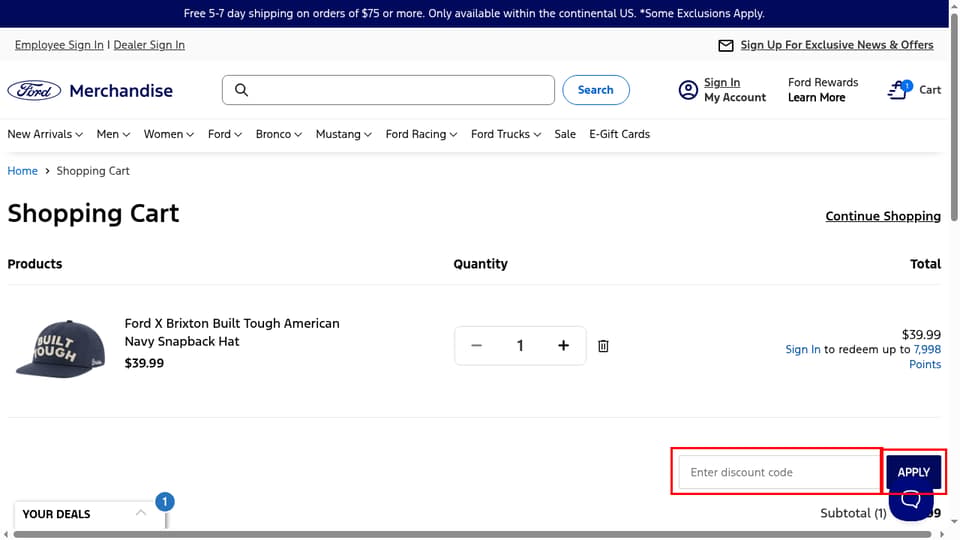Click Sign Up For Exclusive News & Offers
This screenshot has width=960, height=540.
click(x=837, y=45)
